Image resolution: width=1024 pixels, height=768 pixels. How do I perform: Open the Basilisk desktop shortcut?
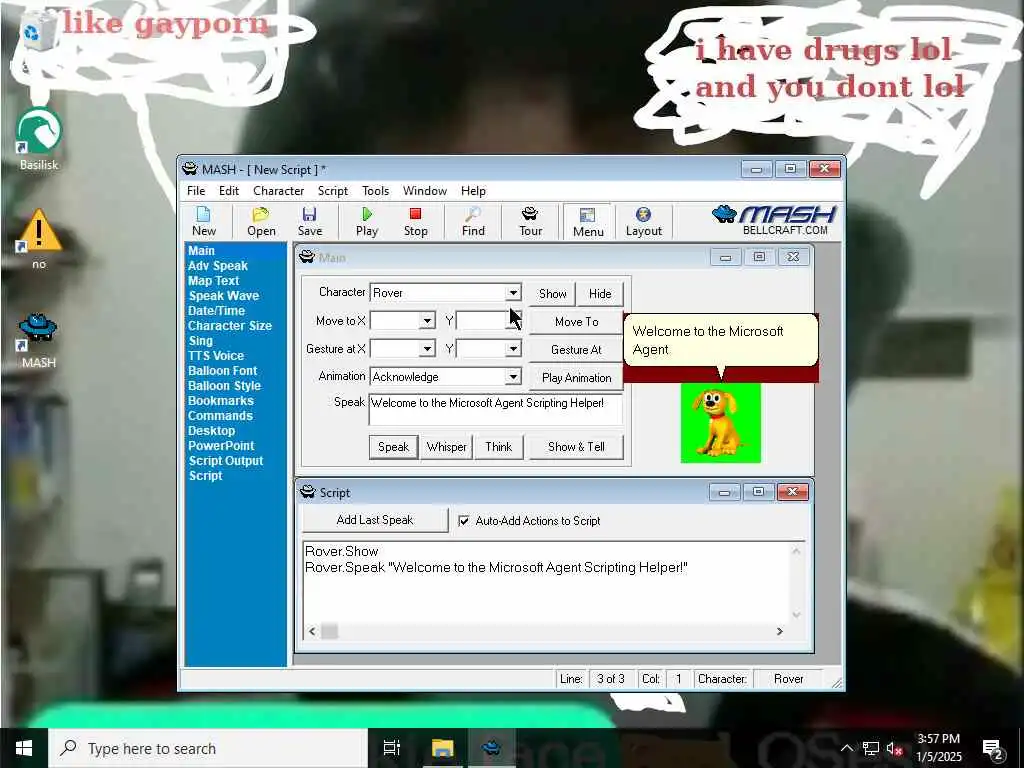(39, 140)
